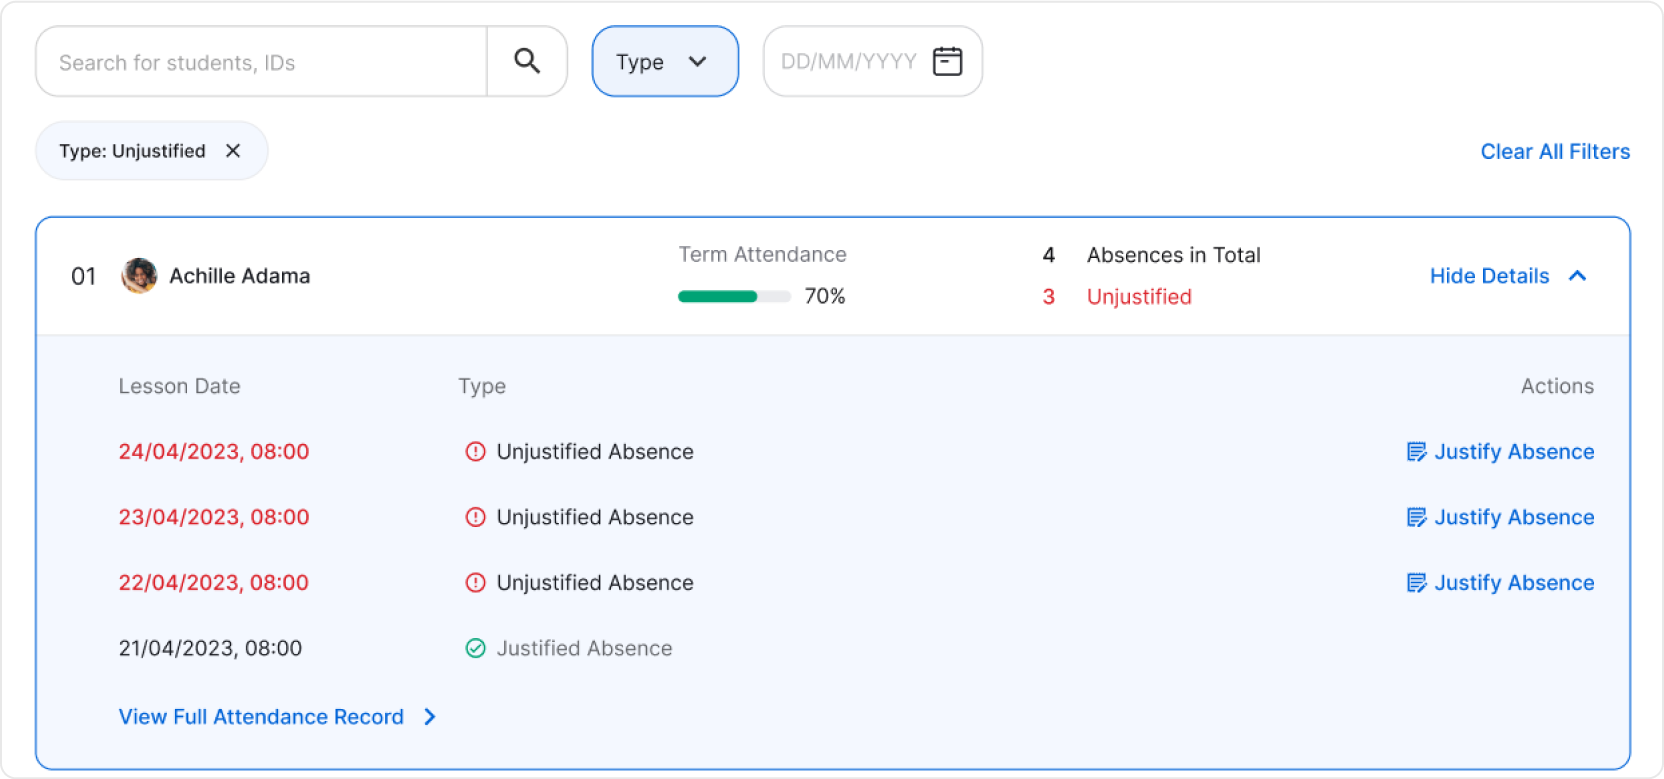
Task: Click chevron next to View Full Attendance Record
Action: 430,717
